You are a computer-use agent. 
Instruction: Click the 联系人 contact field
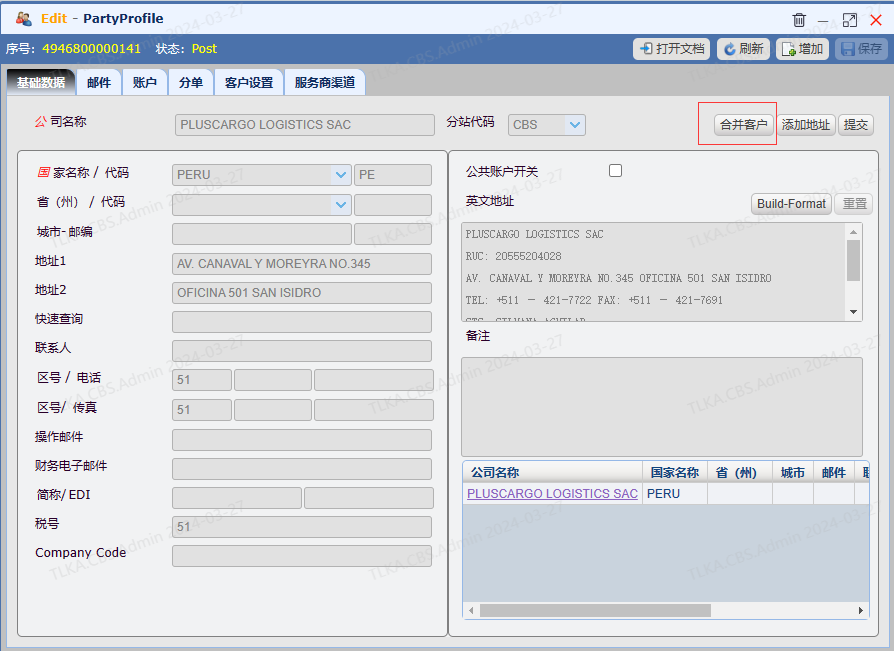[x=302, y=351]
